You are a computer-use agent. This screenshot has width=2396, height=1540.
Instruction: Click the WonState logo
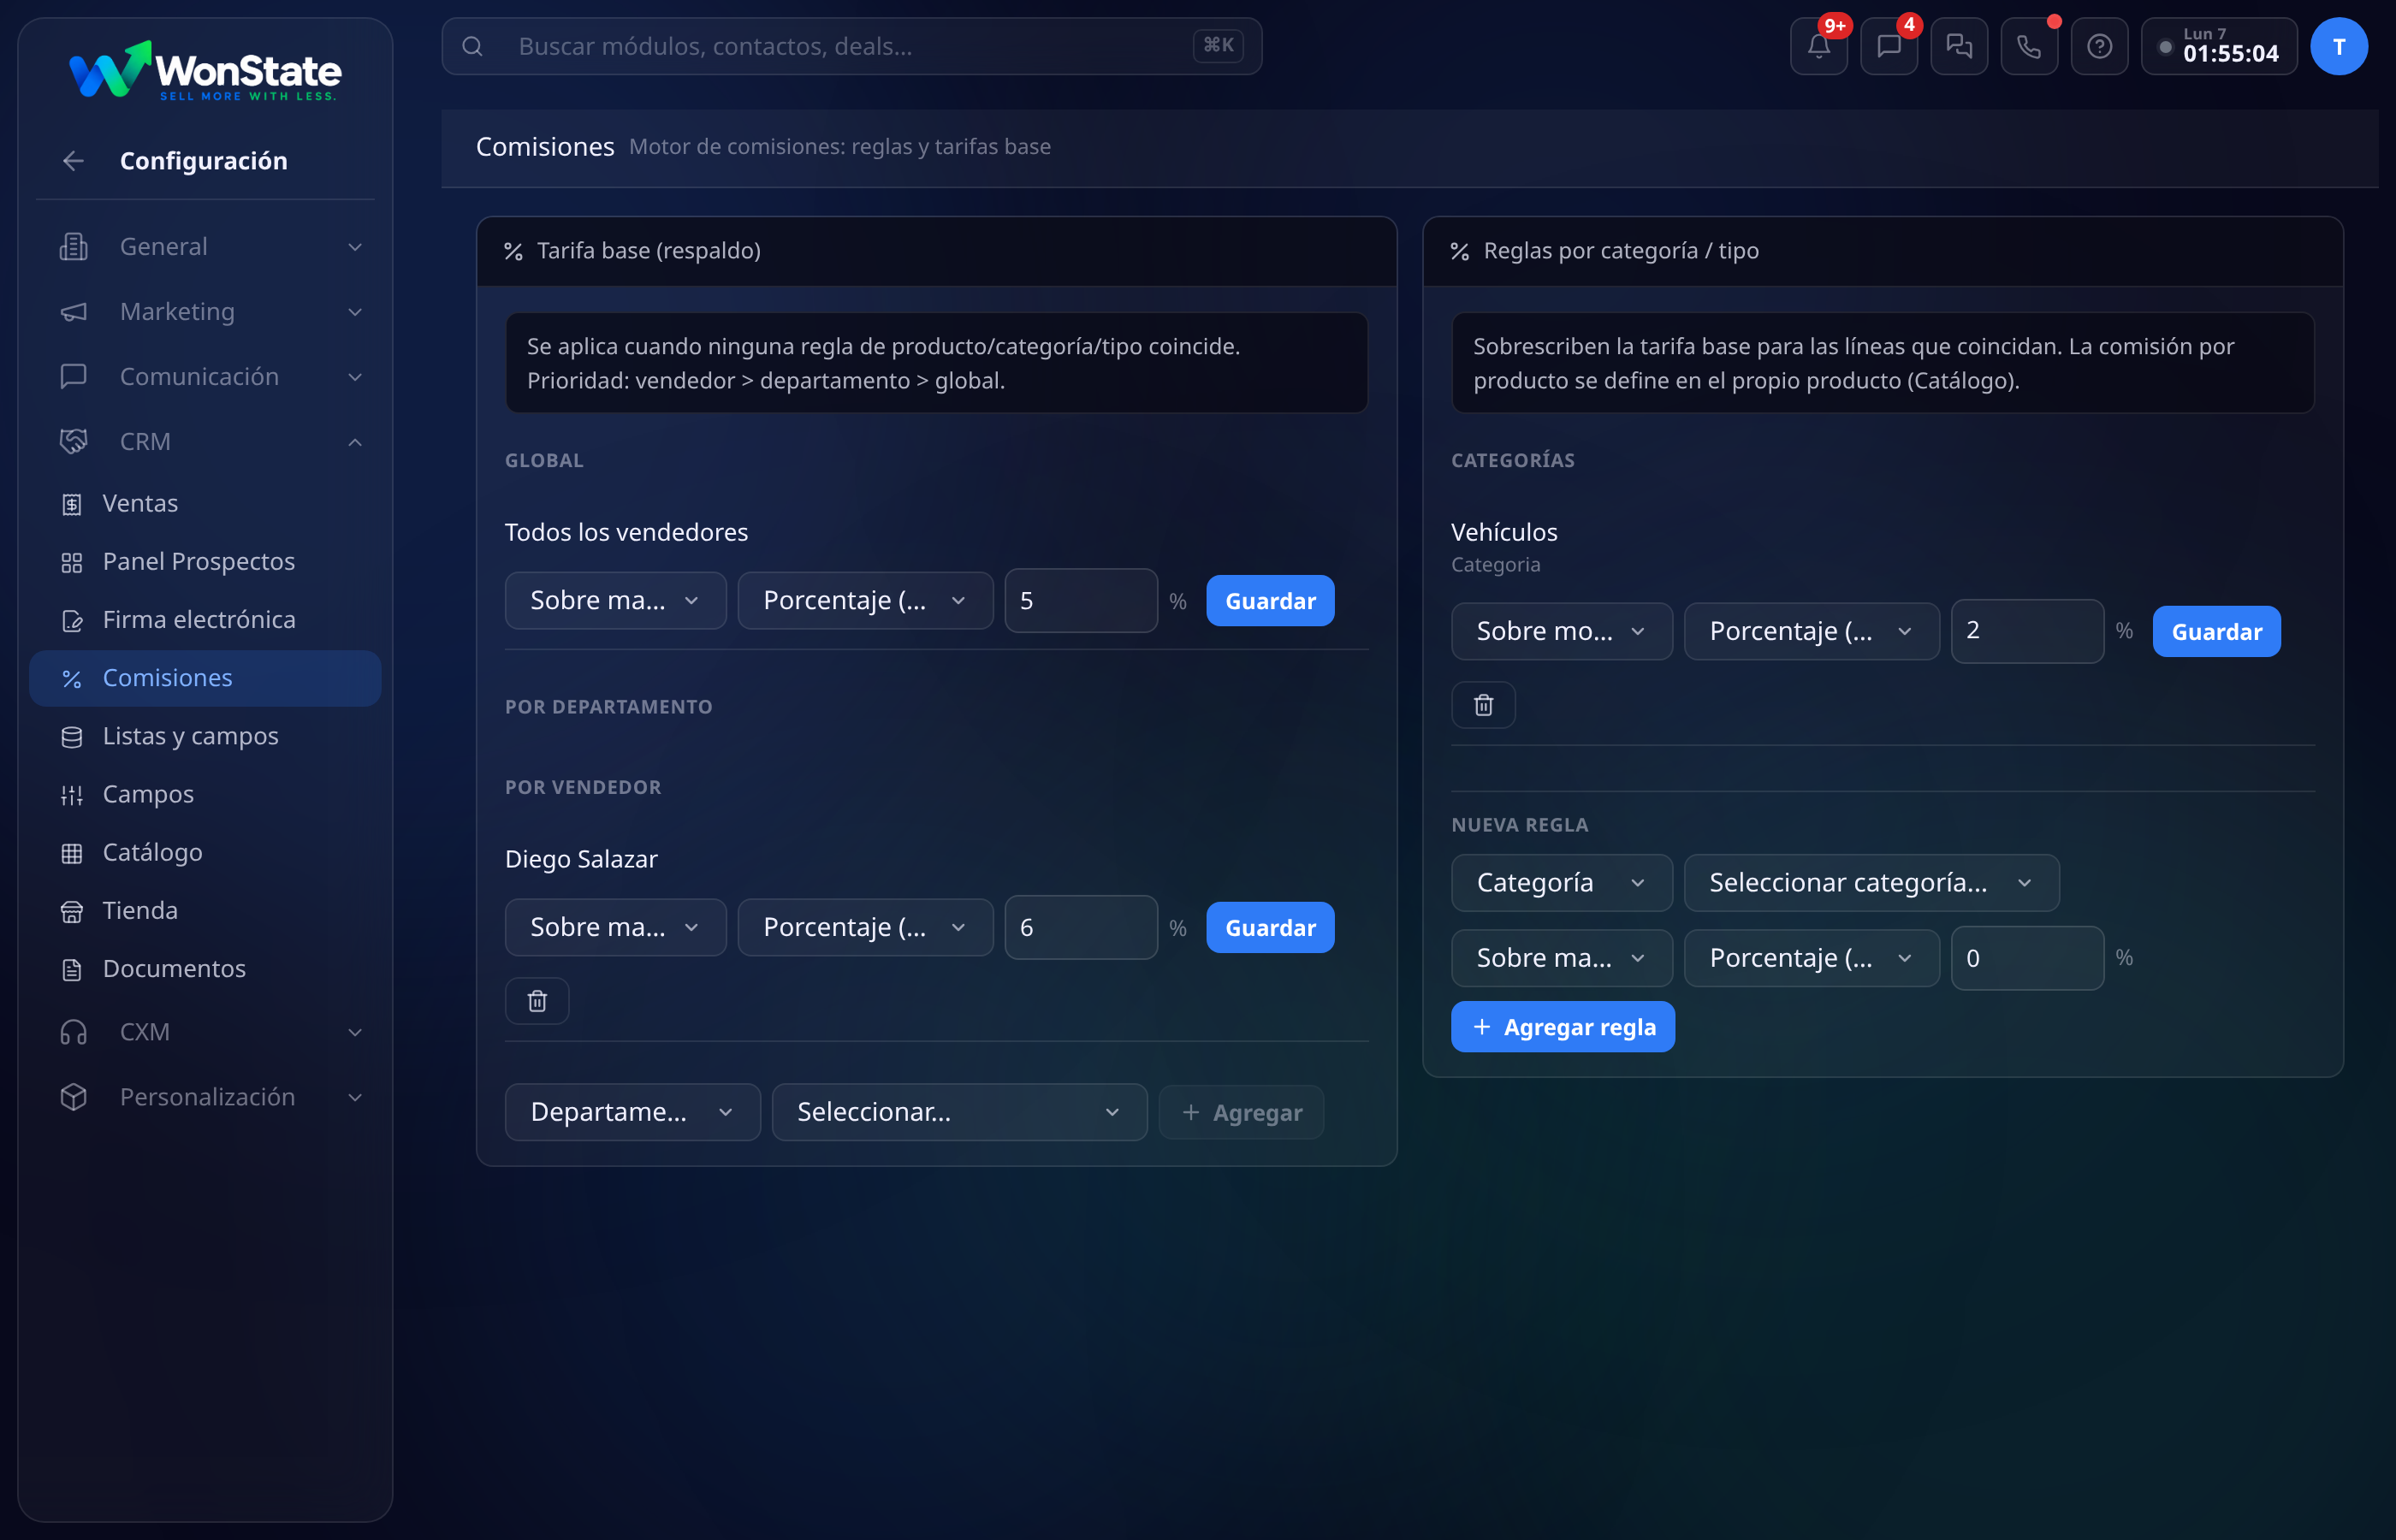coord(205,71)
